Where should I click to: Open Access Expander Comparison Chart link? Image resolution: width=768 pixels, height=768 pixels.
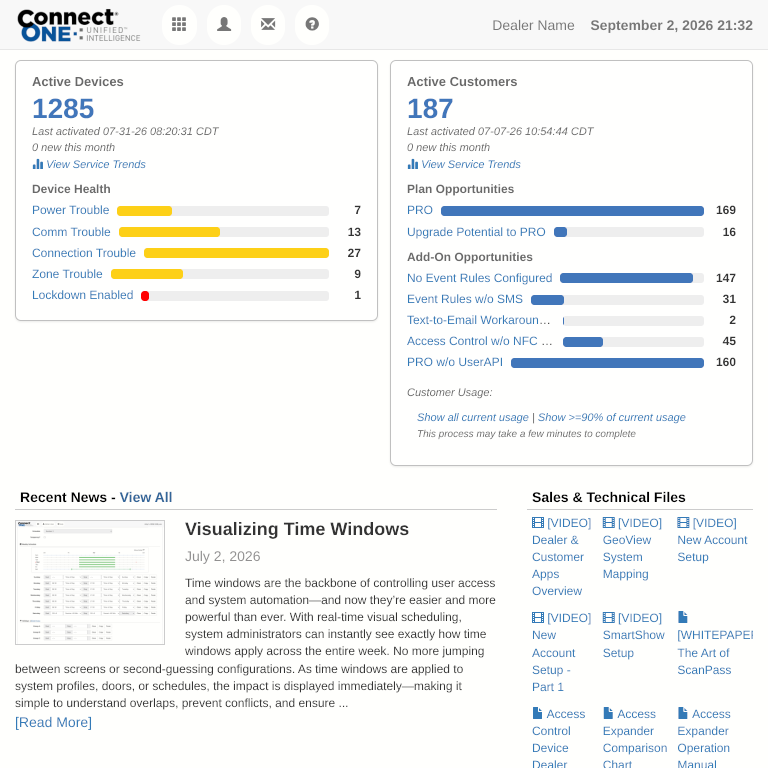point(635,738)
